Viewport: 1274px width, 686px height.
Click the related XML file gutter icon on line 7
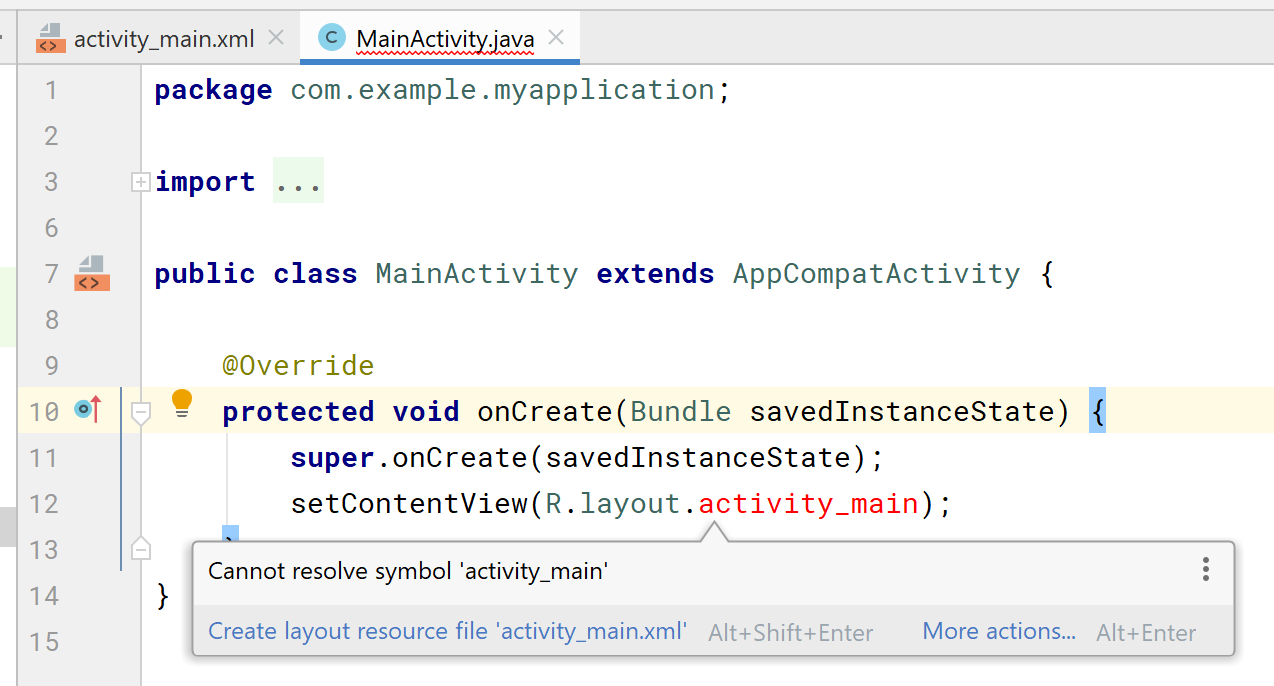92,273
